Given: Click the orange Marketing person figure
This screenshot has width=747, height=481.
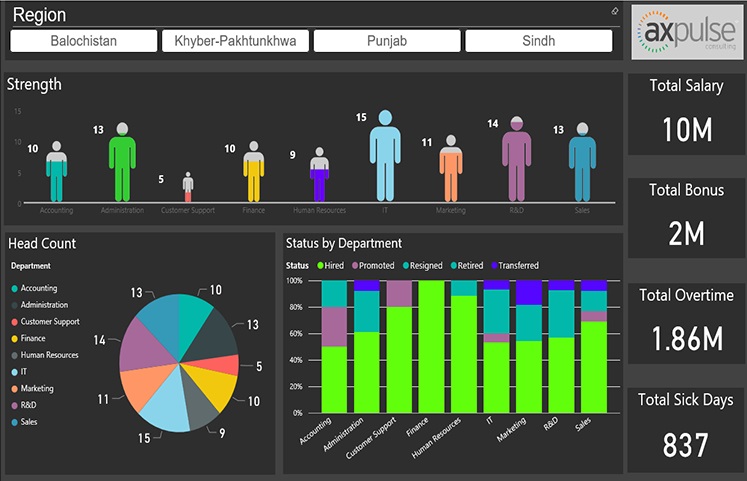Looking at the screenshot, I should (451, 171).
